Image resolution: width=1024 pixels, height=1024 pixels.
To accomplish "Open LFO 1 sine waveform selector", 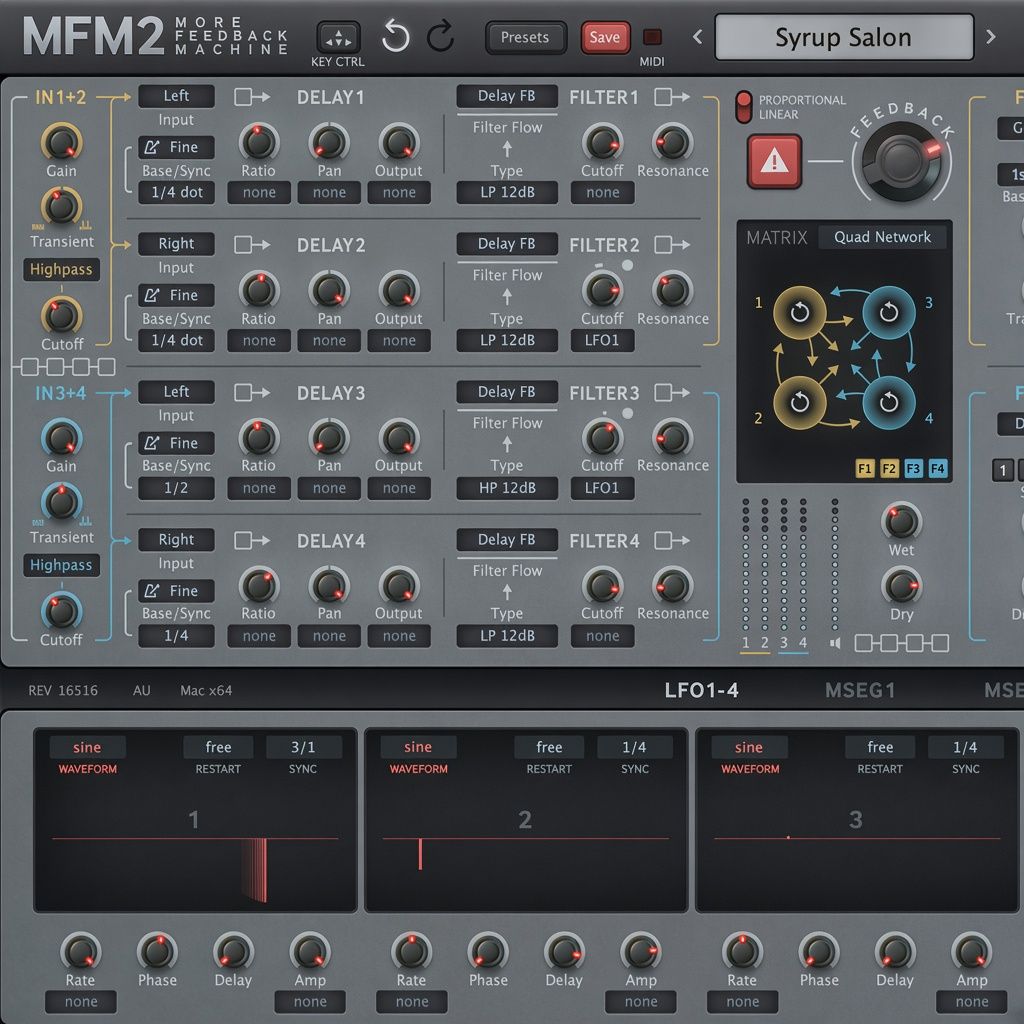I will click(x=87, y=747).
